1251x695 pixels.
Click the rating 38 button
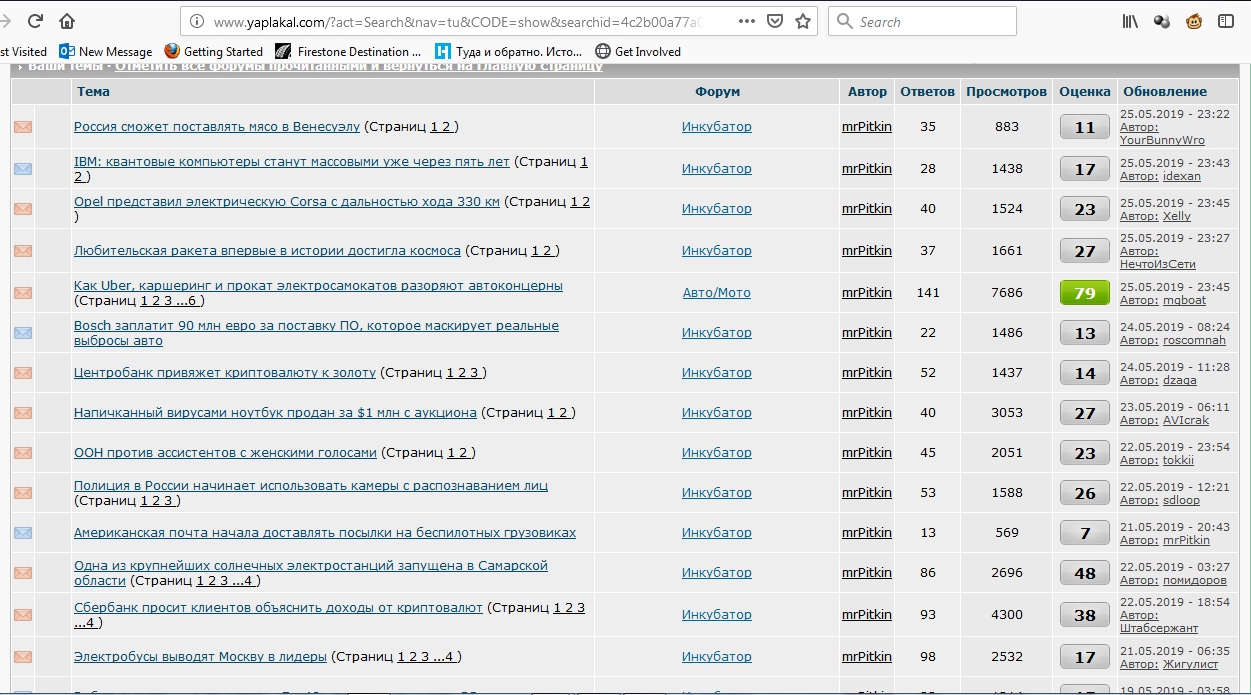point(1085,615)
